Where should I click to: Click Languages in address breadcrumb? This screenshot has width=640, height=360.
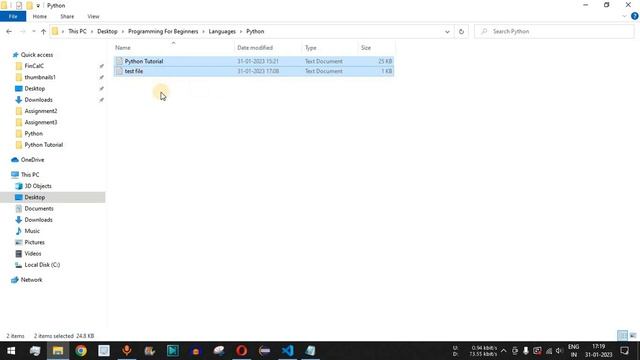[222, 31]
